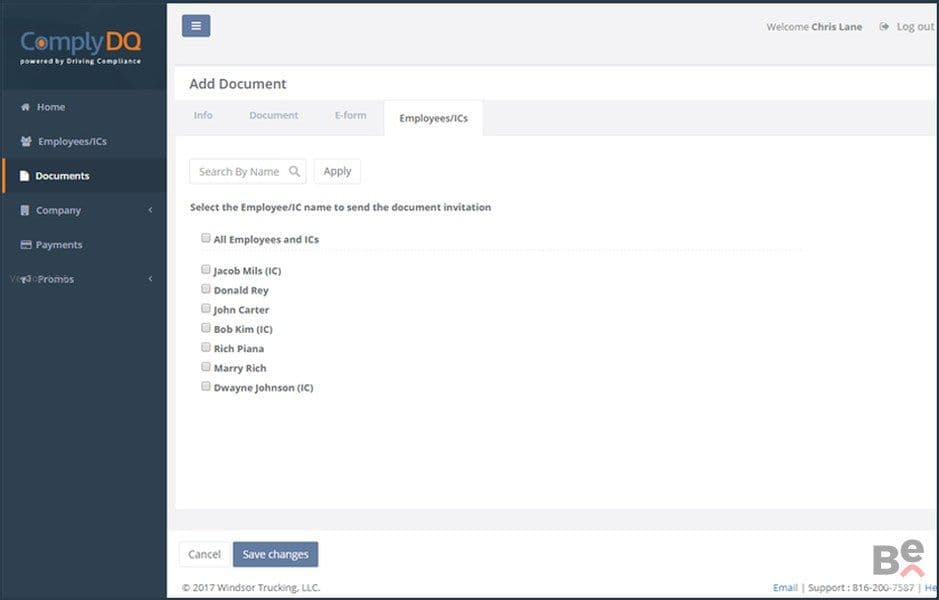Select the Employees/ICs tab

tap(434, 118)
